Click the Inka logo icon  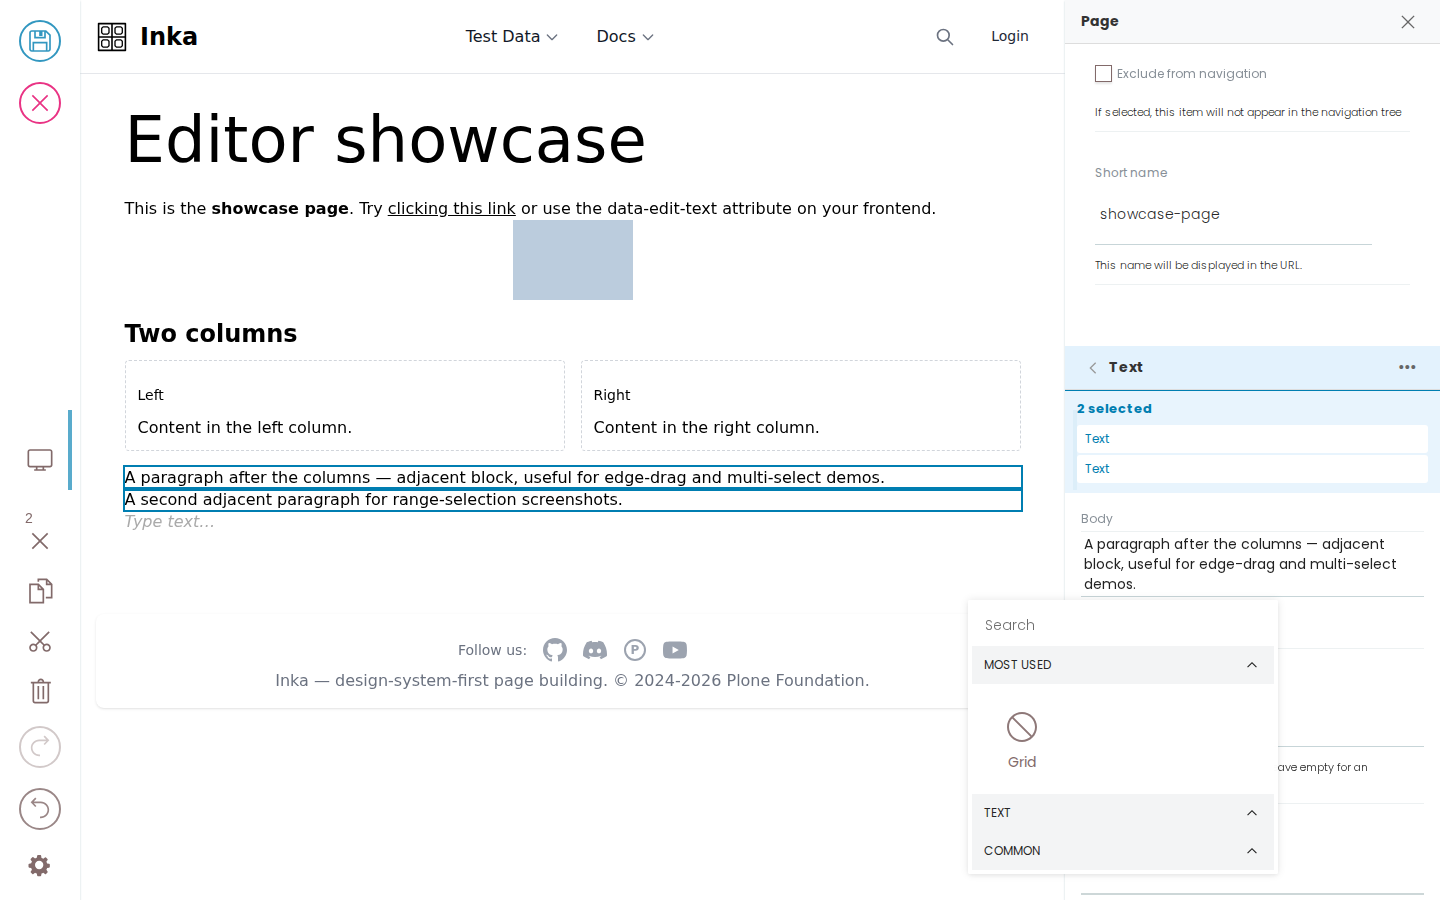(112, 37)
